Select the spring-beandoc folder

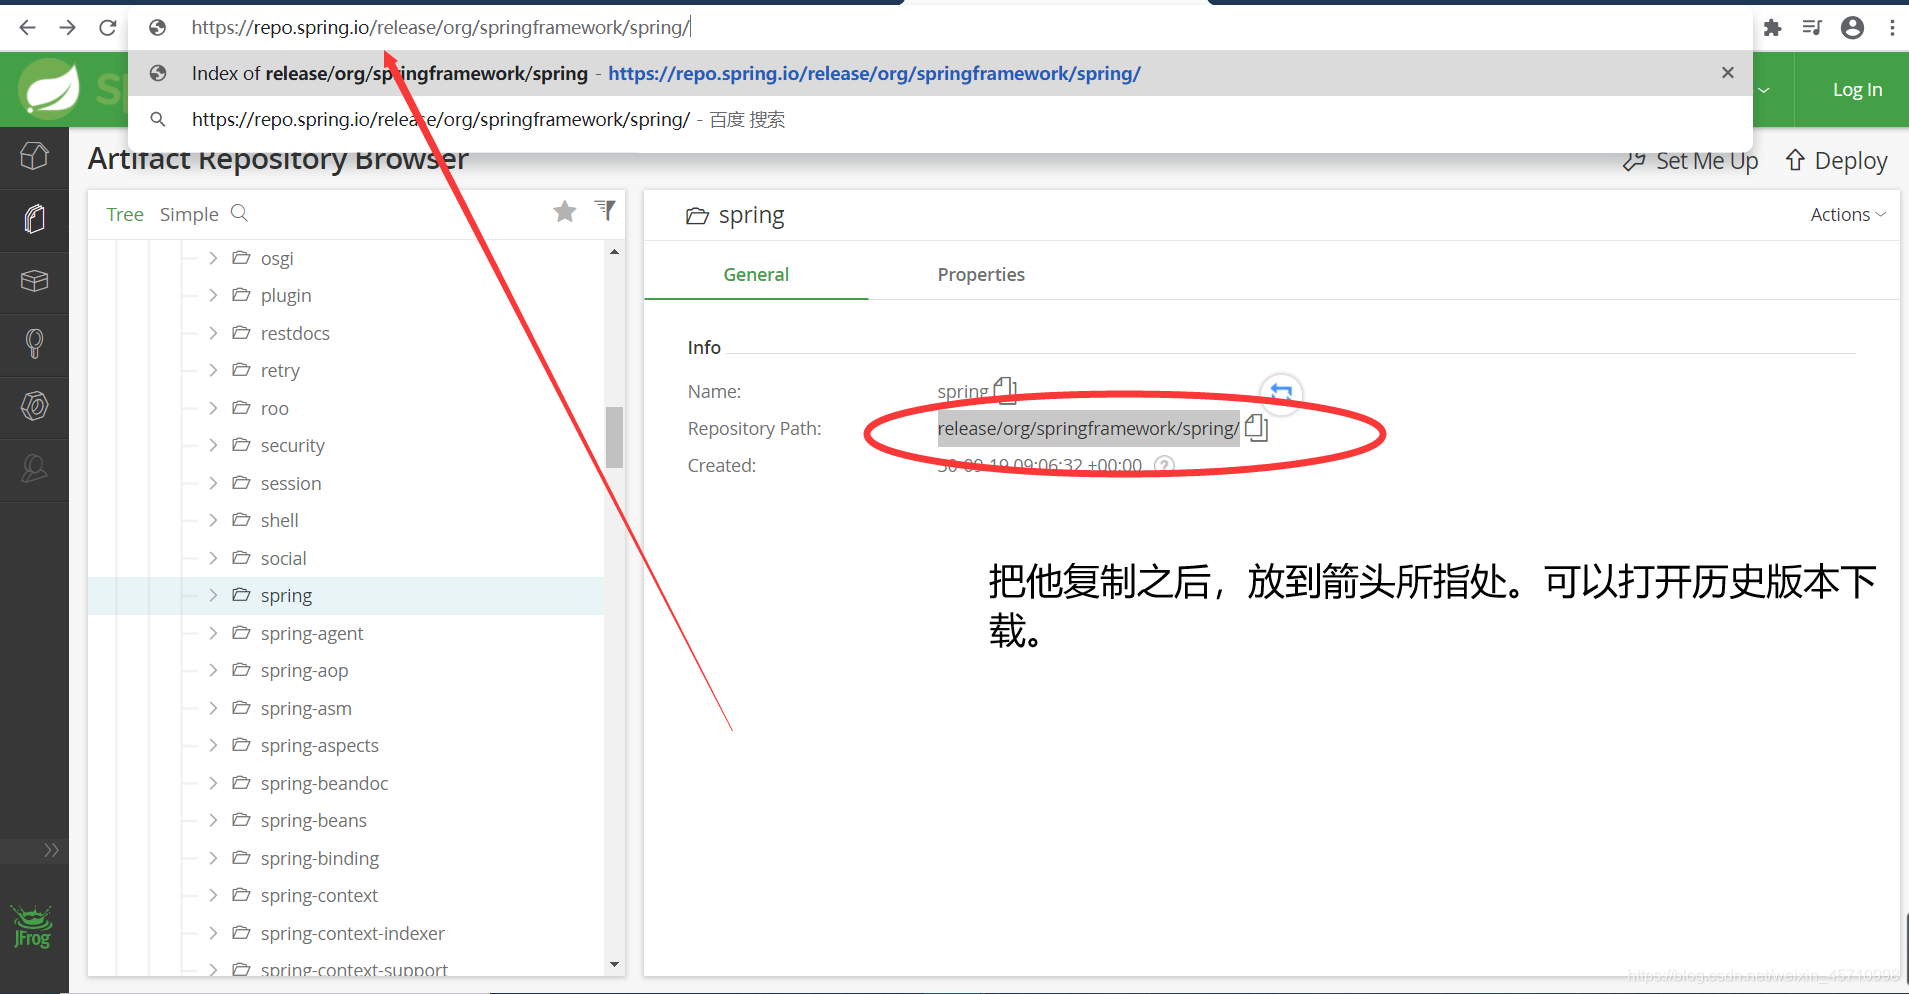[324, 783]
